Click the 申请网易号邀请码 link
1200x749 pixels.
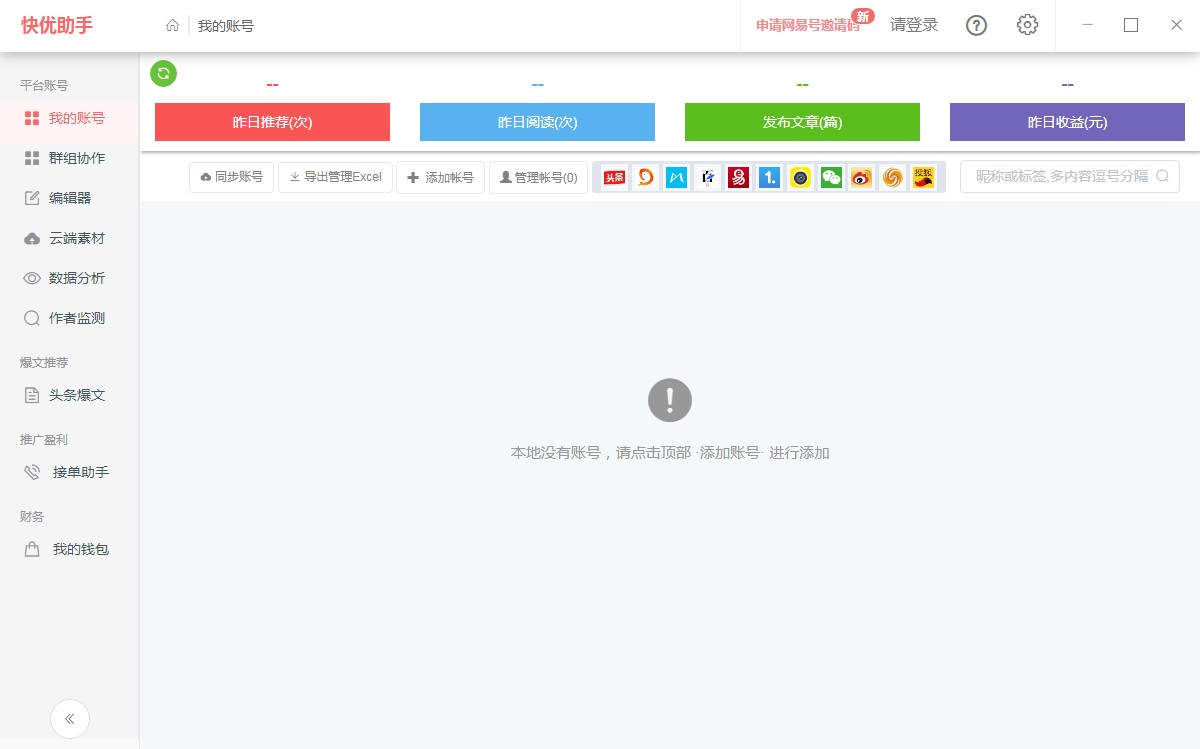[x=808, y=25]
